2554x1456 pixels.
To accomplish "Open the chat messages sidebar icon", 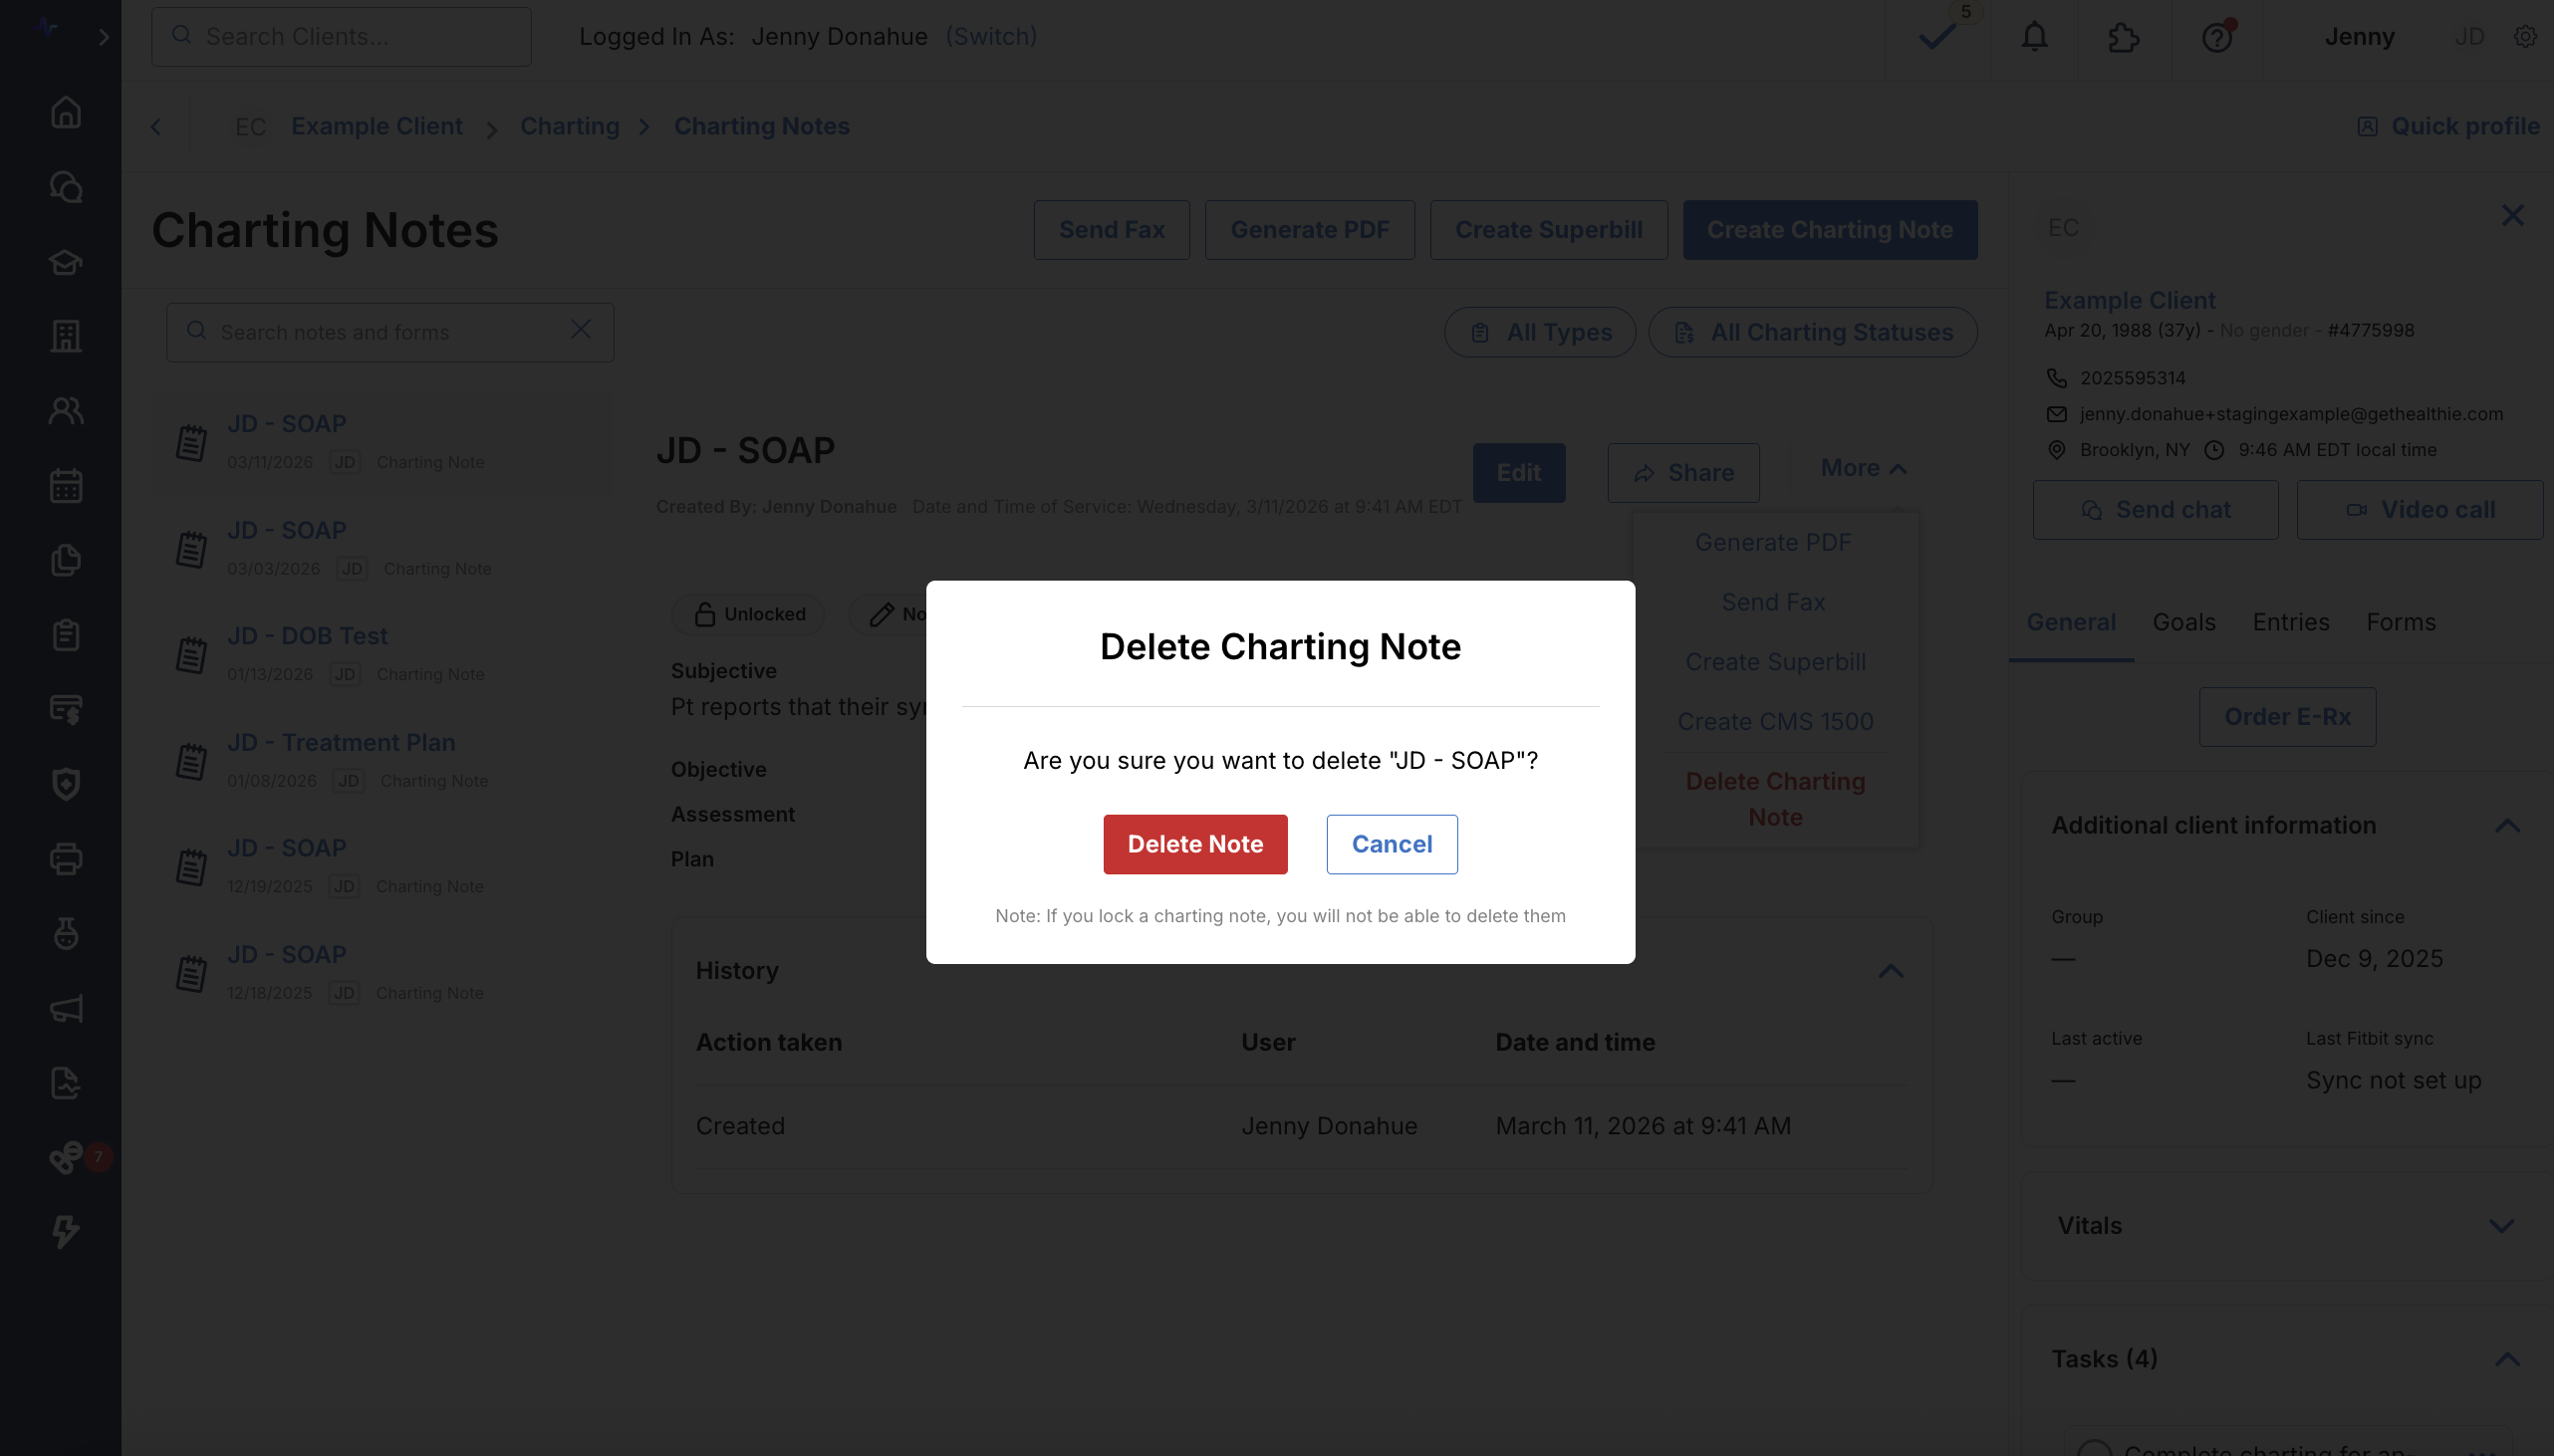I will 66,187.
